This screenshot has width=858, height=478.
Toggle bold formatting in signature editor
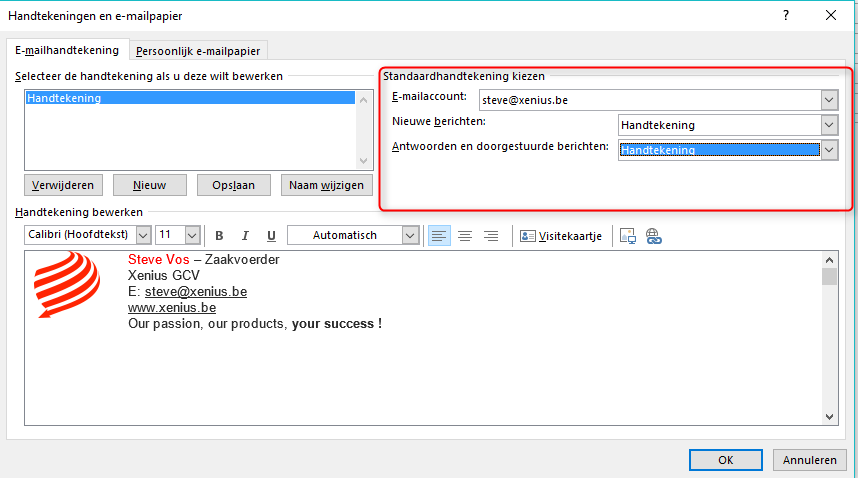[219, 236]
